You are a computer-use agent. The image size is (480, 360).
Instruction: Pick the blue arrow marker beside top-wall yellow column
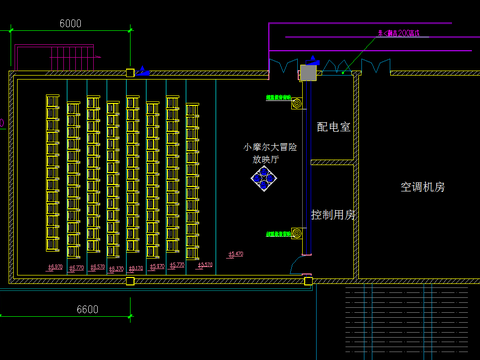[143, 71]
